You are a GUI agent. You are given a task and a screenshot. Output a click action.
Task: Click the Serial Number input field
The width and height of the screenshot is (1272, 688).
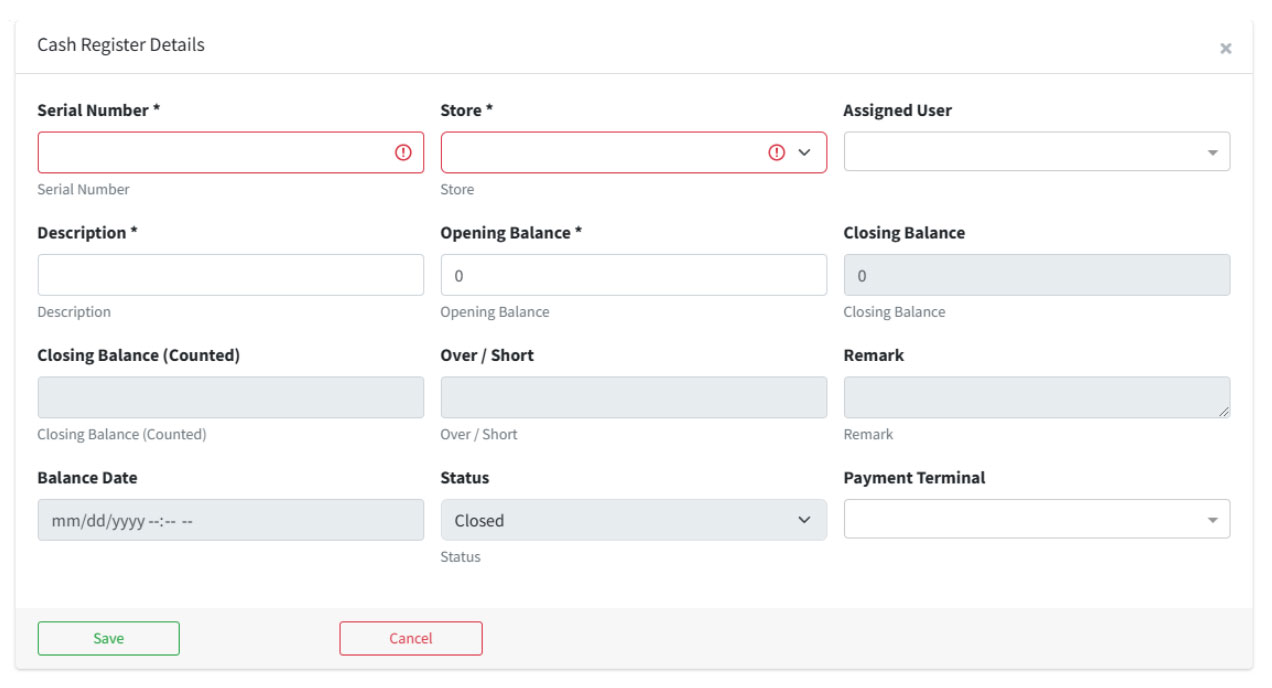coord(215,153)
